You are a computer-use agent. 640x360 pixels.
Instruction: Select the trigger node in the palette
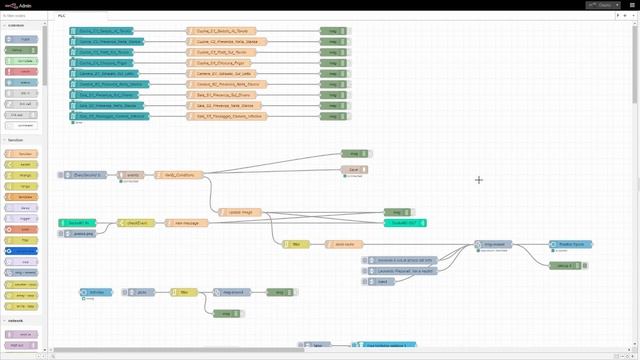click(x=22, y=219)
